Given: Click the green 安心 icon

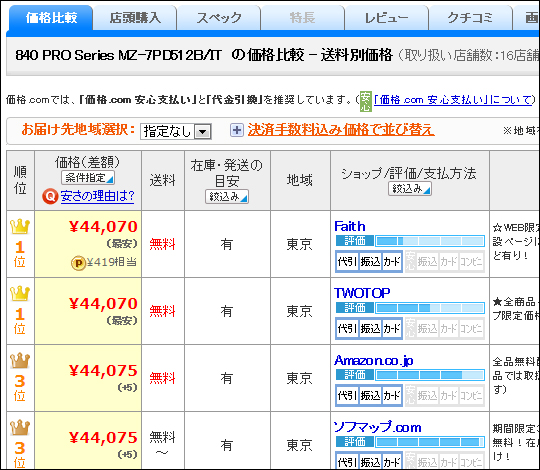Looking at the screenshot, I should pyautogui.click(x=365, y=101).
